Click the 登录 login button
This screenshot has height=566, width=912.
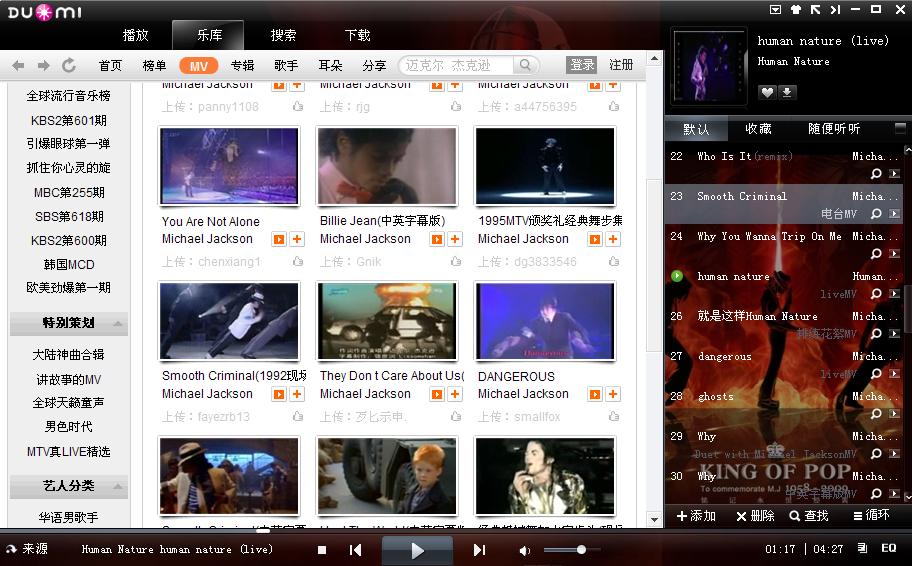point(582,65)
